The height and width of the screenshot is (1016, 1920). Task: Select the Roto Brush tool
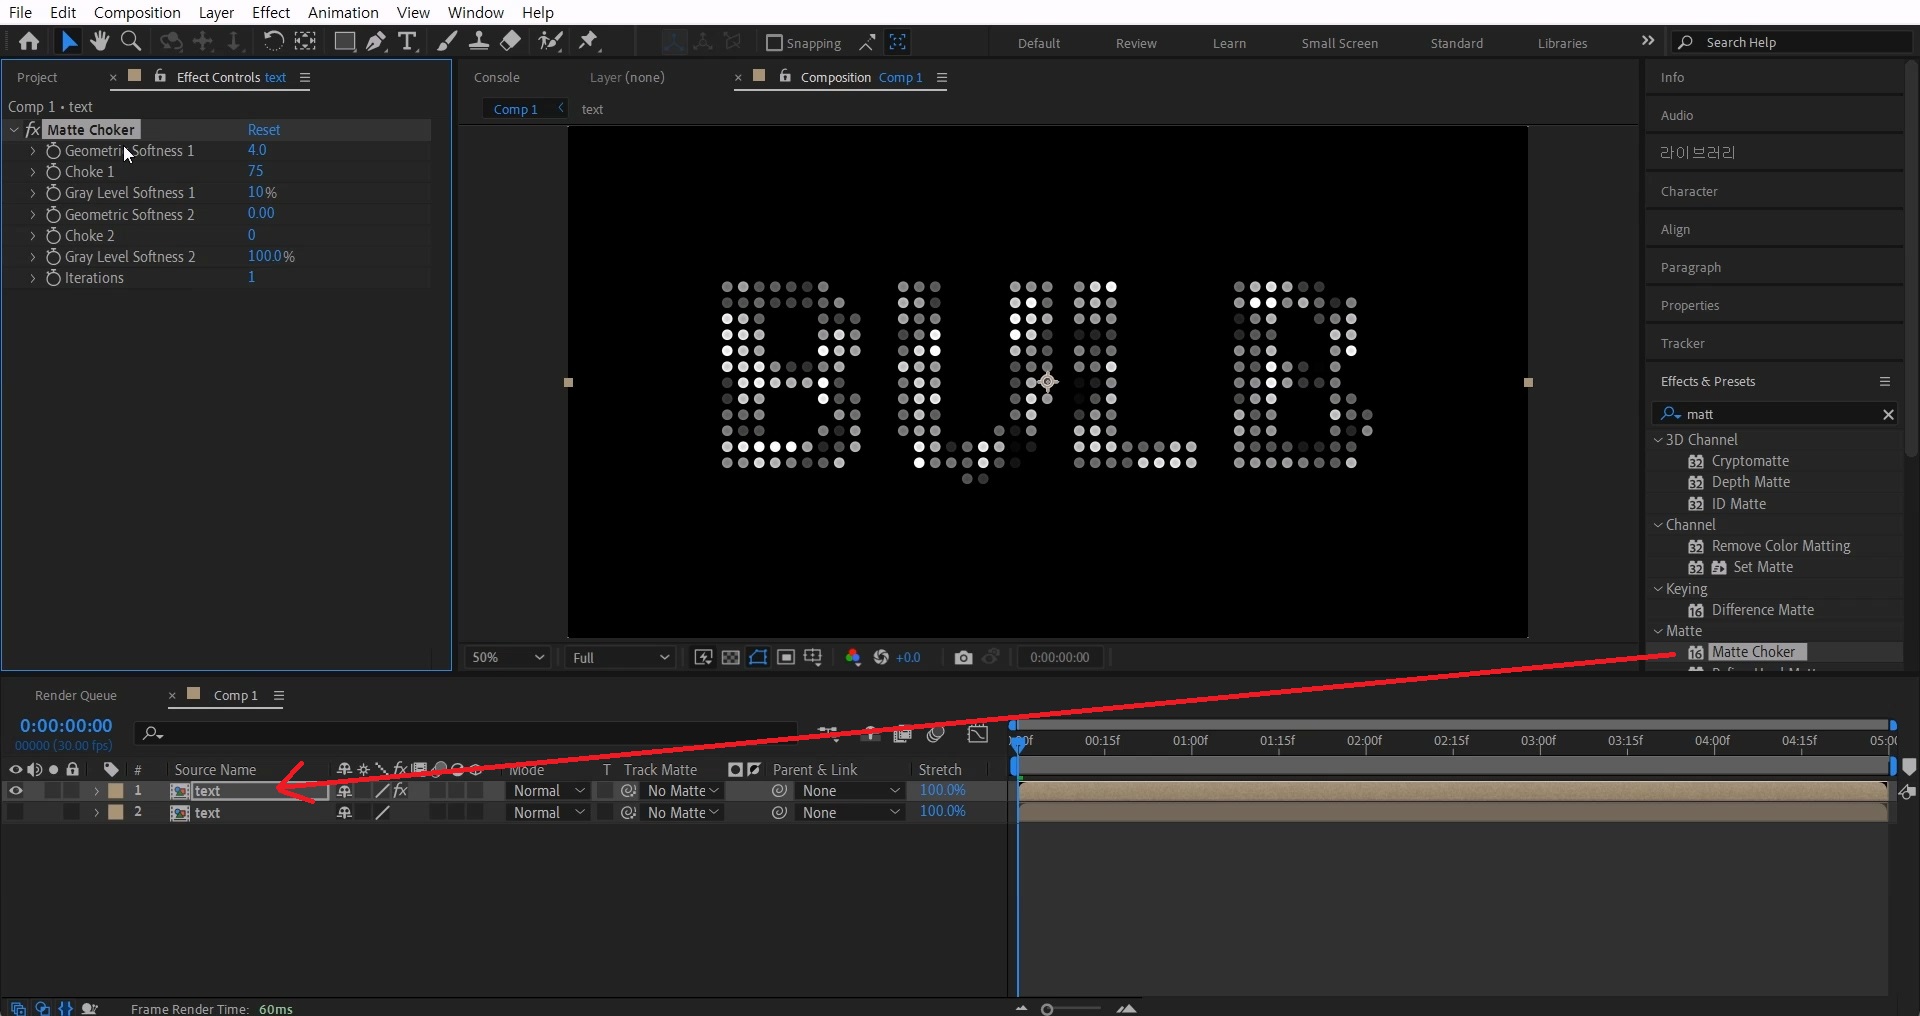(x=550, y=41)
